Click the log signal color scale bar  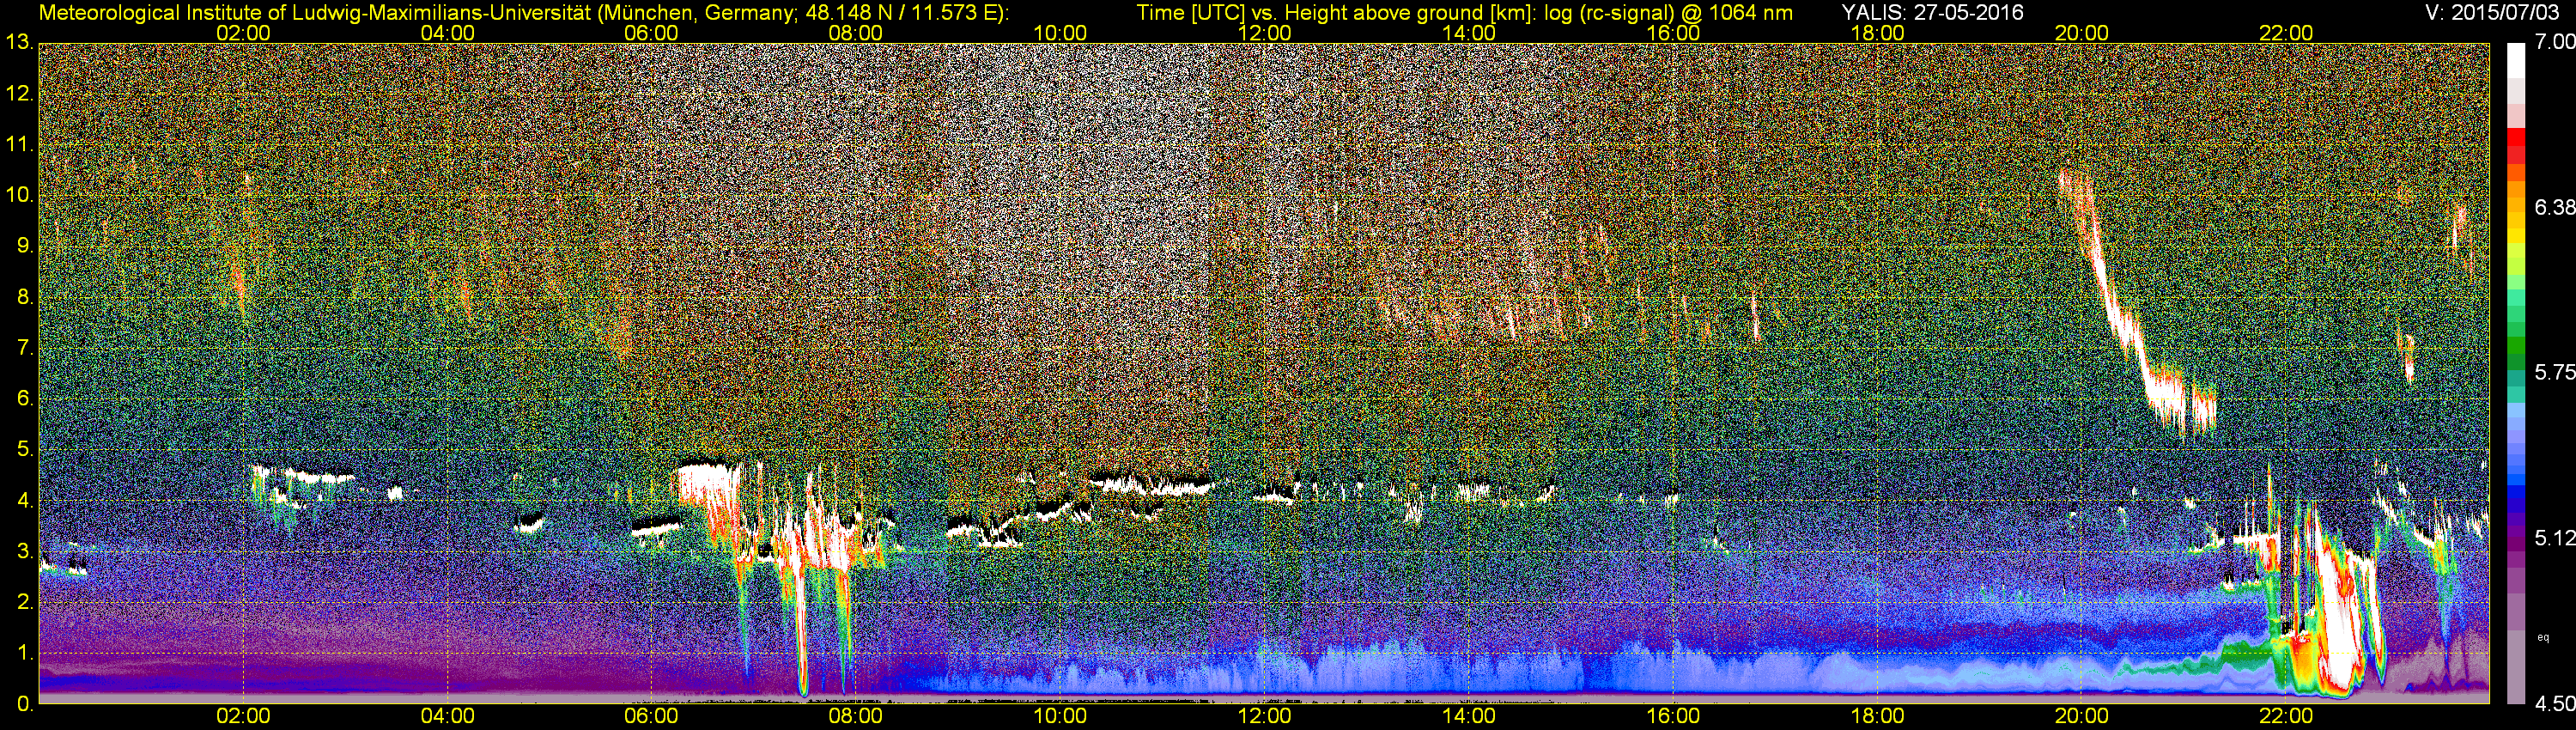[2515, 373]
